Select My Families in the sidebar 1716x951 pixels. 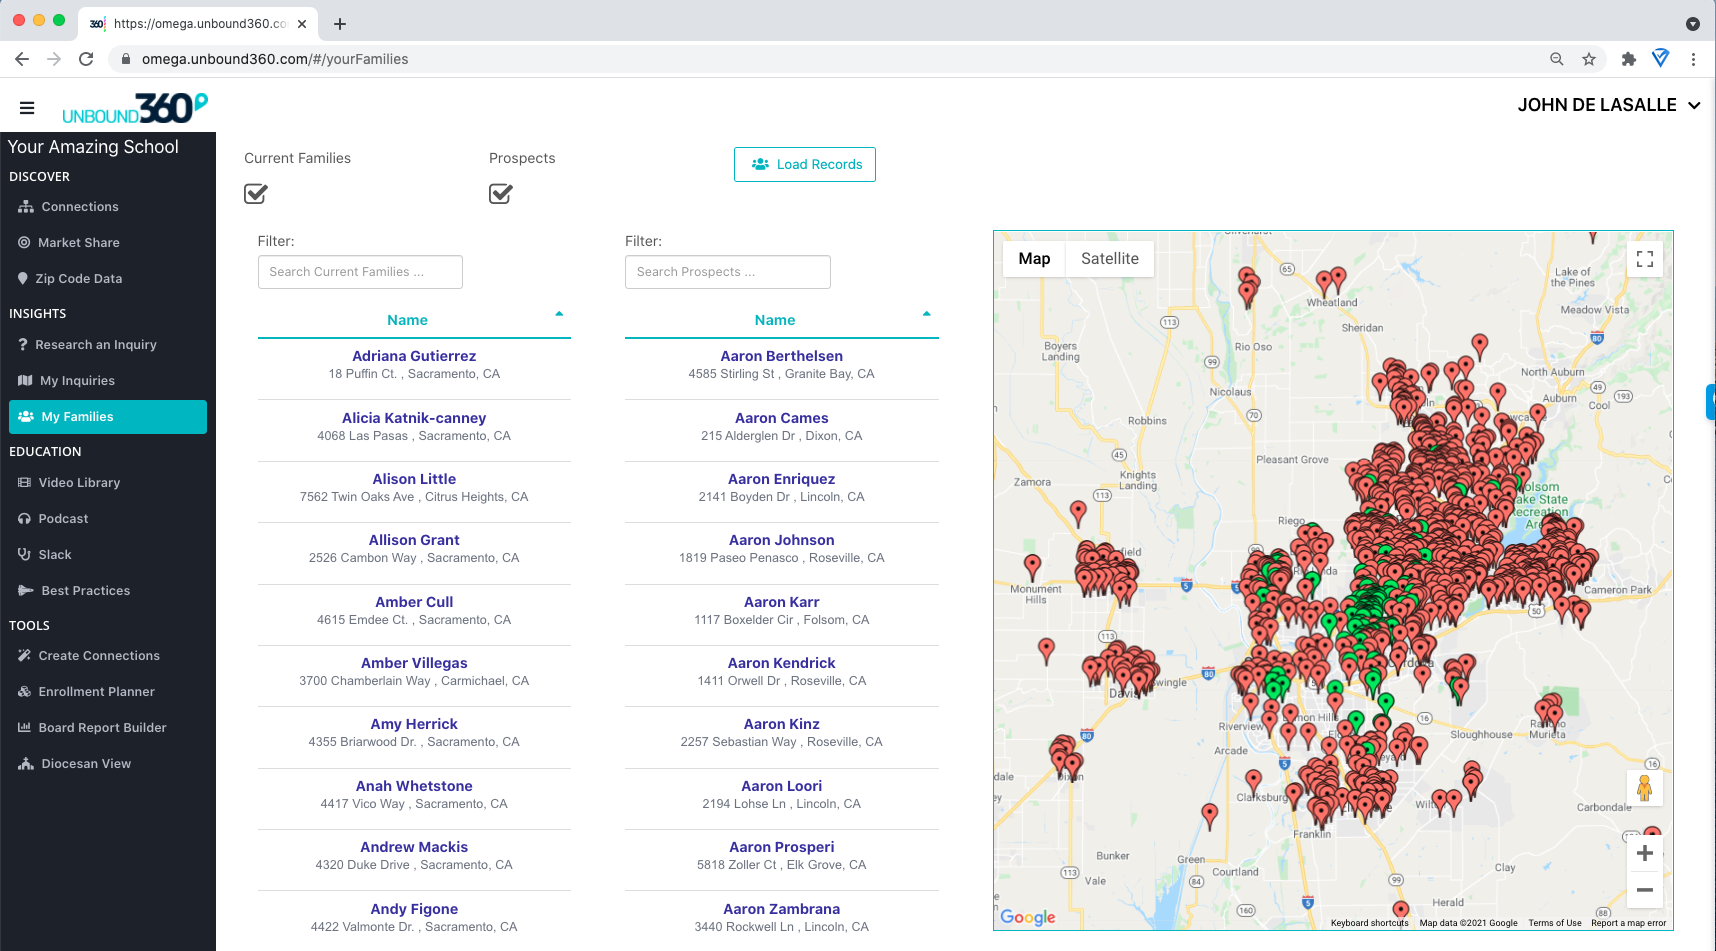[108, 417]
